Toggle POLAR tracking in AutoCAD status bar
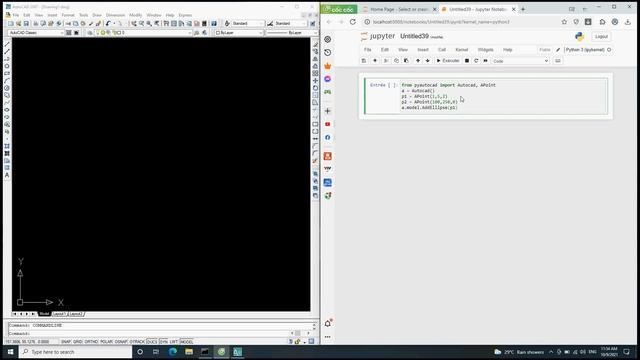This screenshot has width=640, height=360. (x=106, y=342)
